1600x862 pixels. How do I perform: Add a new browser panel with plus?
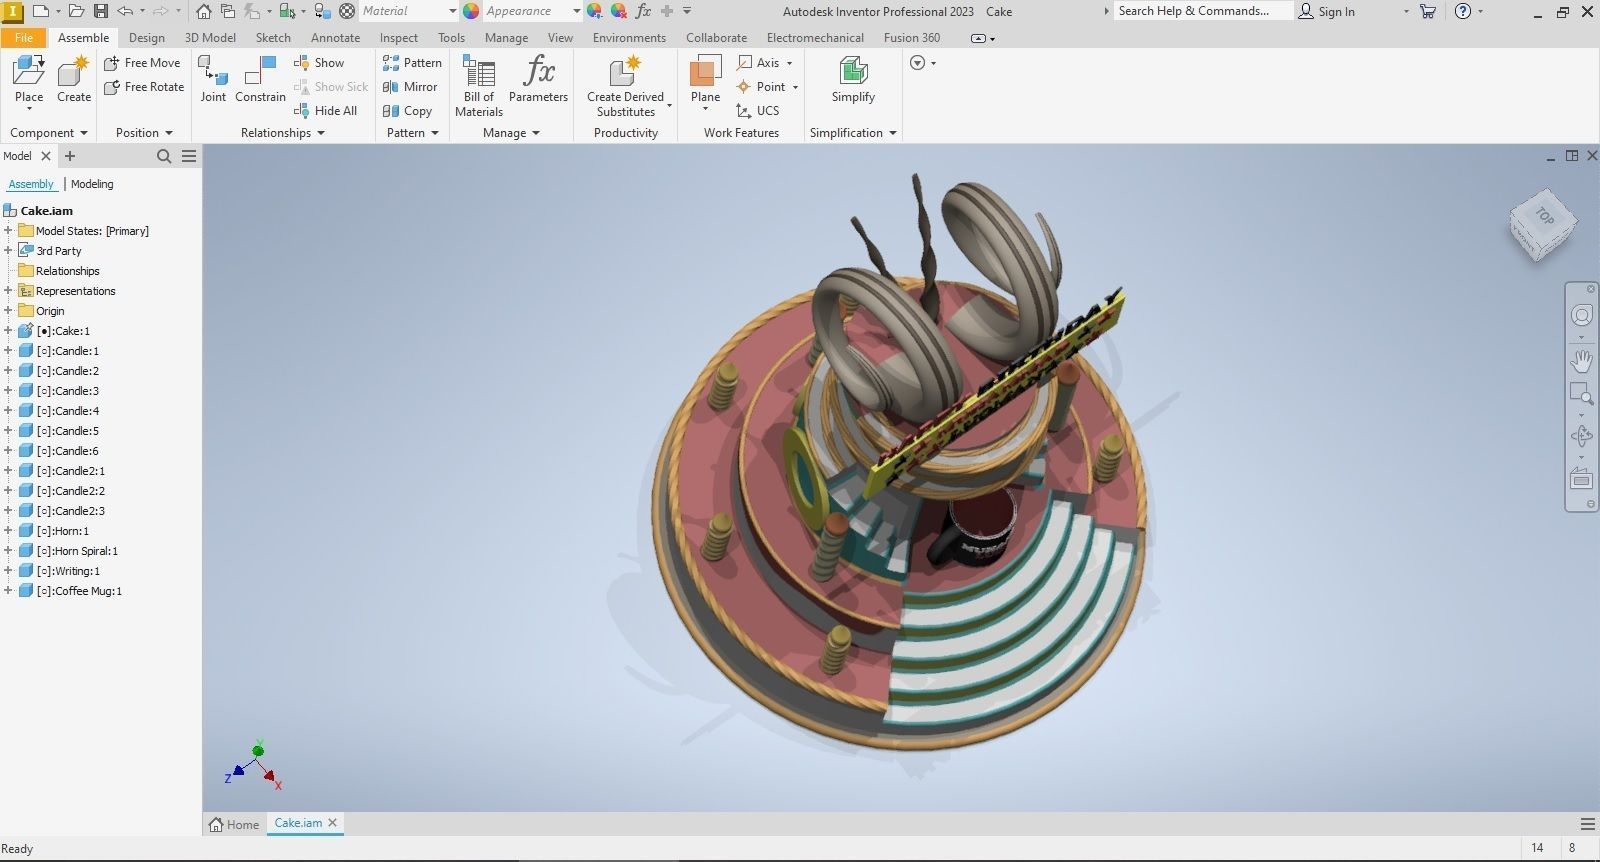[70, 156]
